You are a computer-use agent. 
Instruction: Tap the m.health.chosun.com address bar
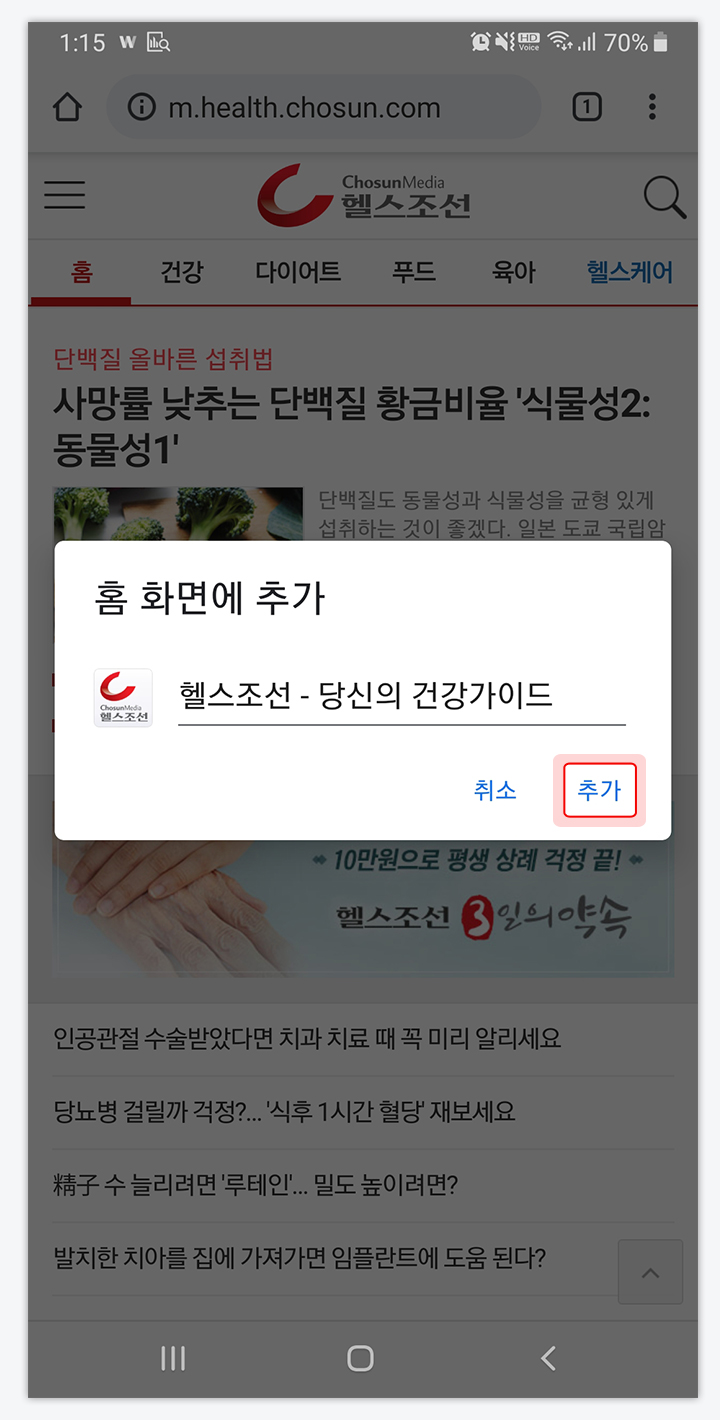[324, 107]
